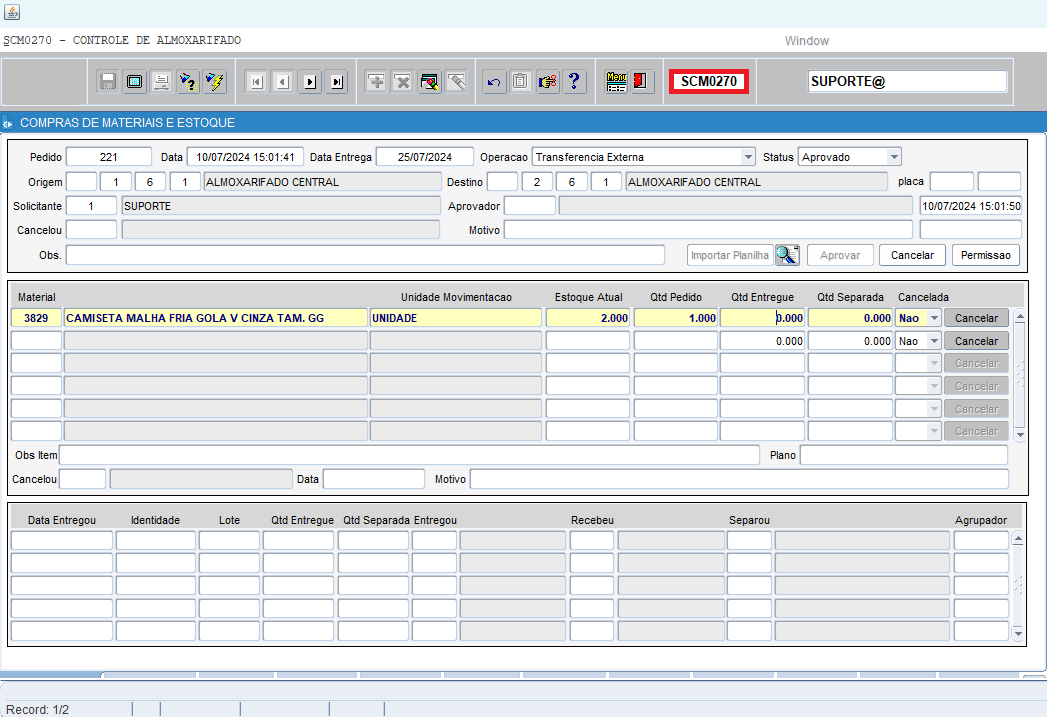
Task: Click the Permissao button
Action: click(x=986, y=255)
